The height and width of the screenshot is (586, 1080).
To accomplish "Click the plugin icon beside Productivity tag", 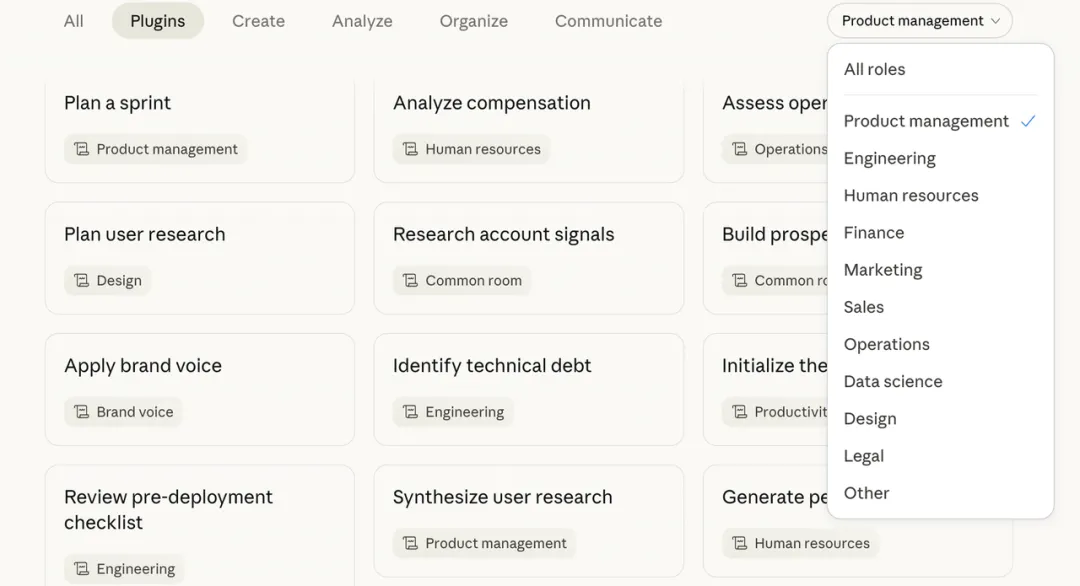I will [740, 412].
